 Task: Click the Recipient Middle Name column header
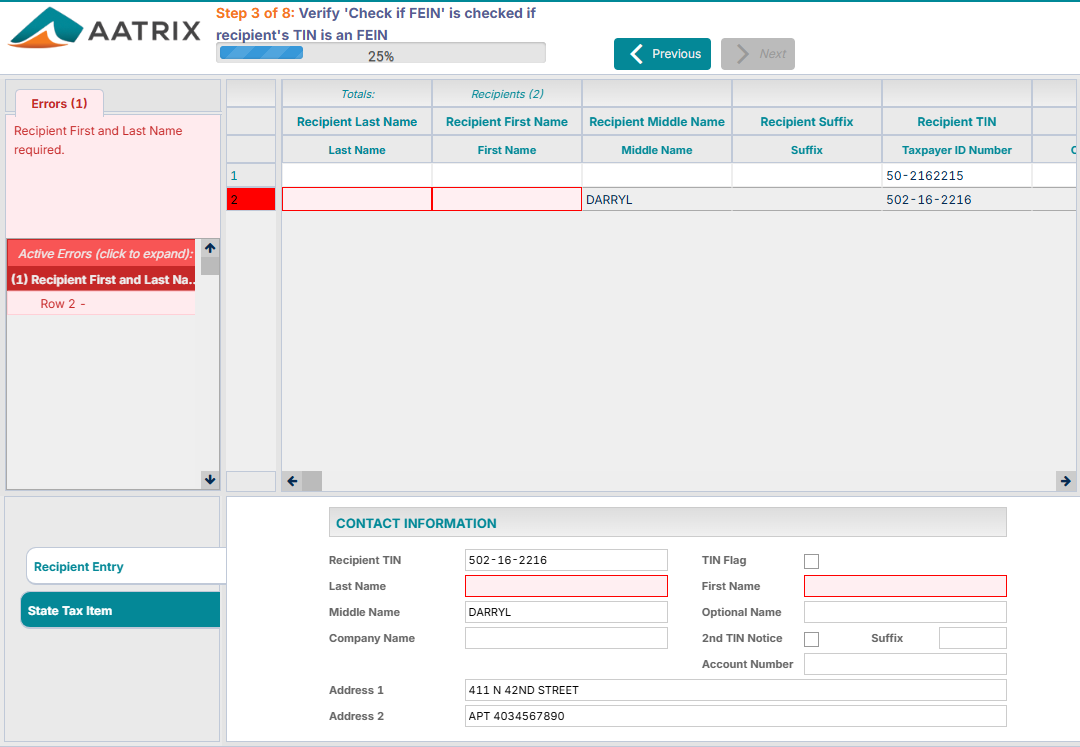pyautogui.click(x=657, y=122)
